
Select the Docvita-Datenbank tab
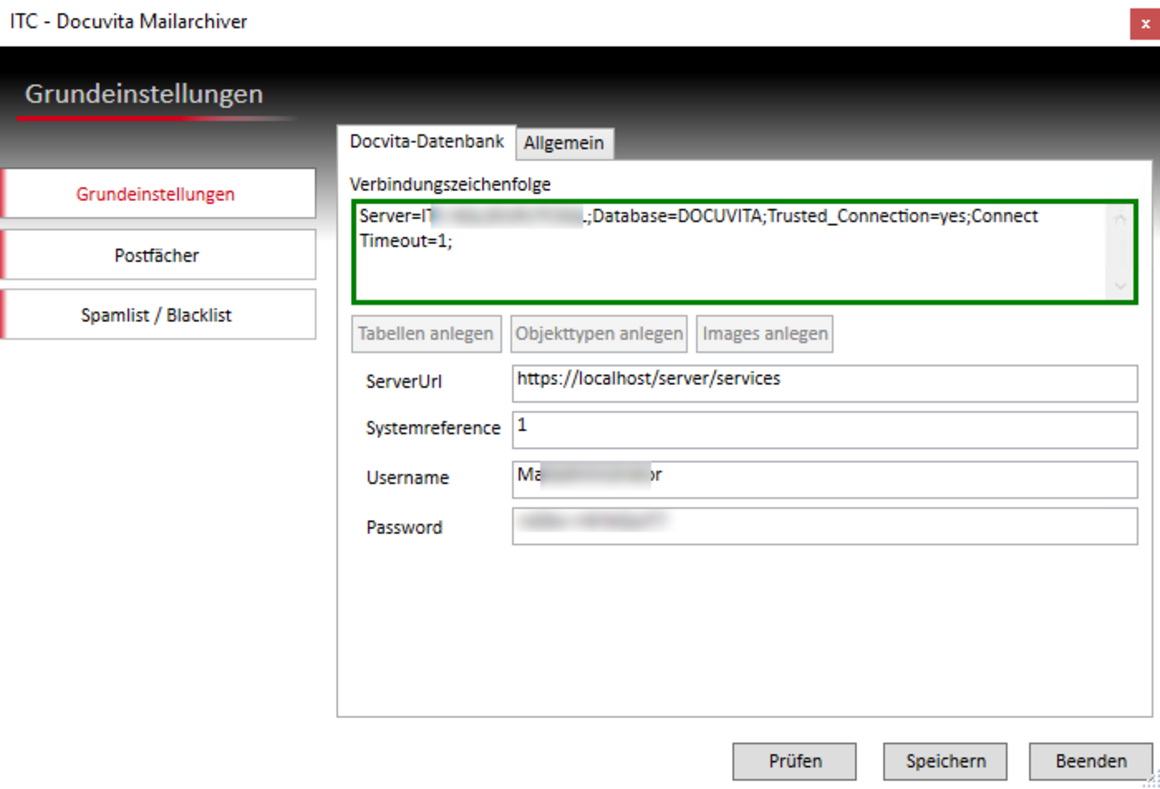427,142
